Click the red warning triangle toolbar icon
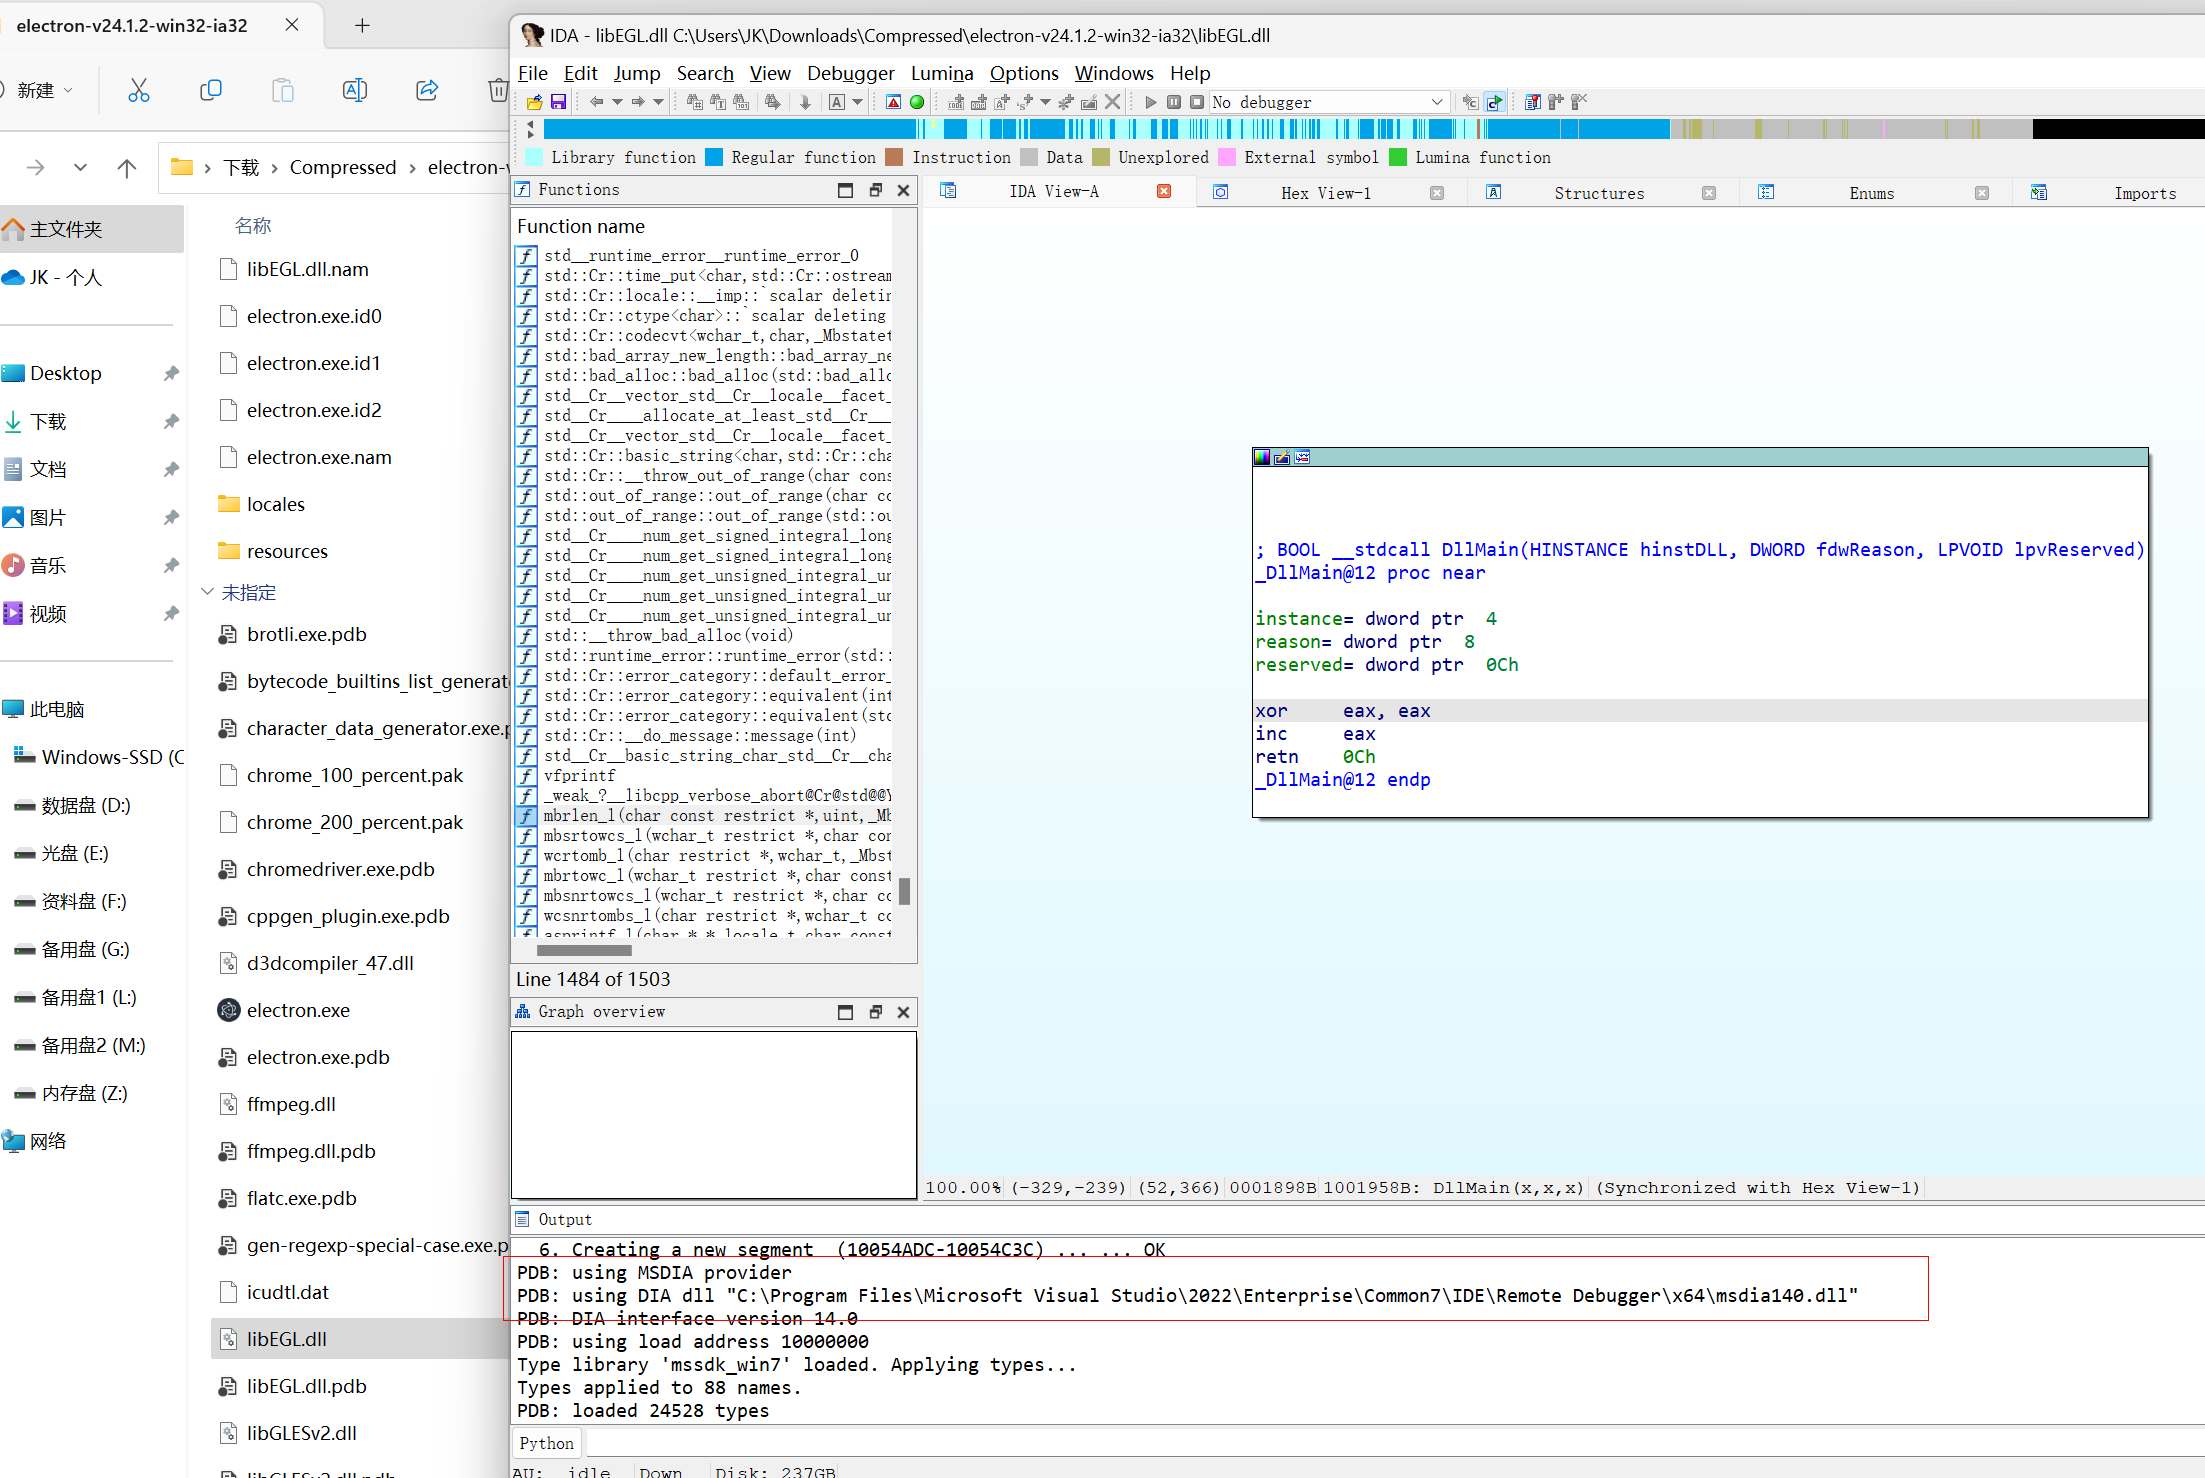This screenshot has width=2205, height=1478. [x=894, y=102]
